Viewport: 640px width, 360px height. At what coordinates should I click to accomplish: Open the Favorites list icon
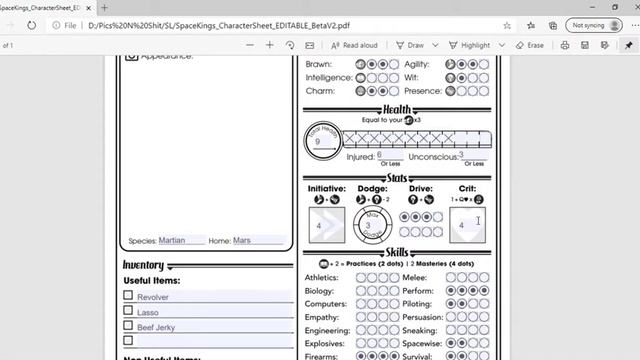[531, 26]
